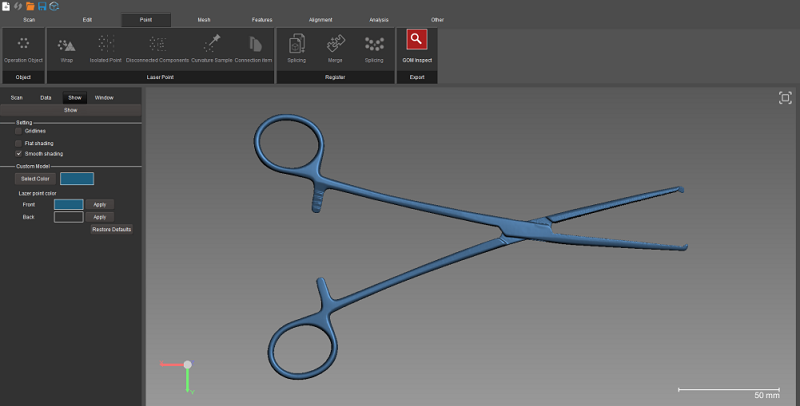
Task: Open the Edit ribbon tab
Action: click(x=87, y=20)
